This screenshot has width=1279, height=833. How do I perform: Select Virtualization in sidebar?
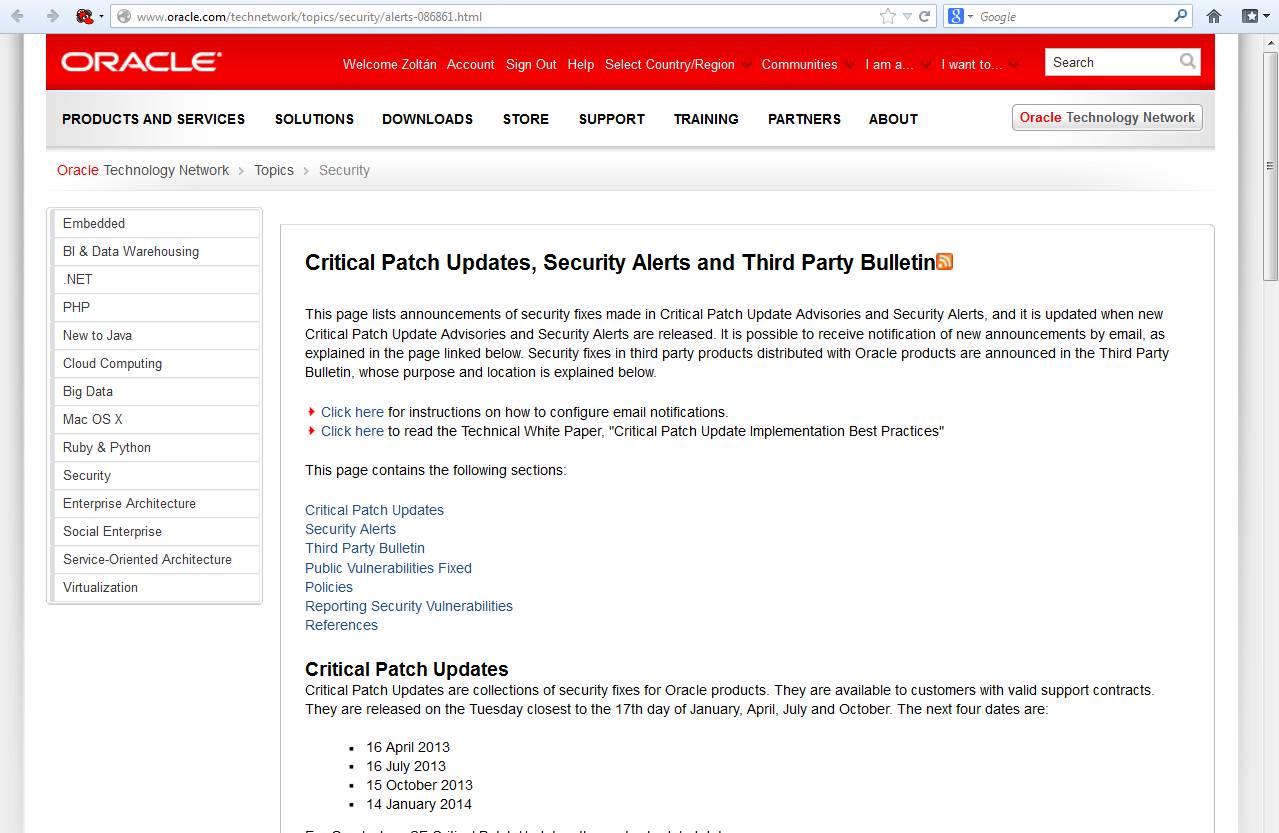pos(154,587)
